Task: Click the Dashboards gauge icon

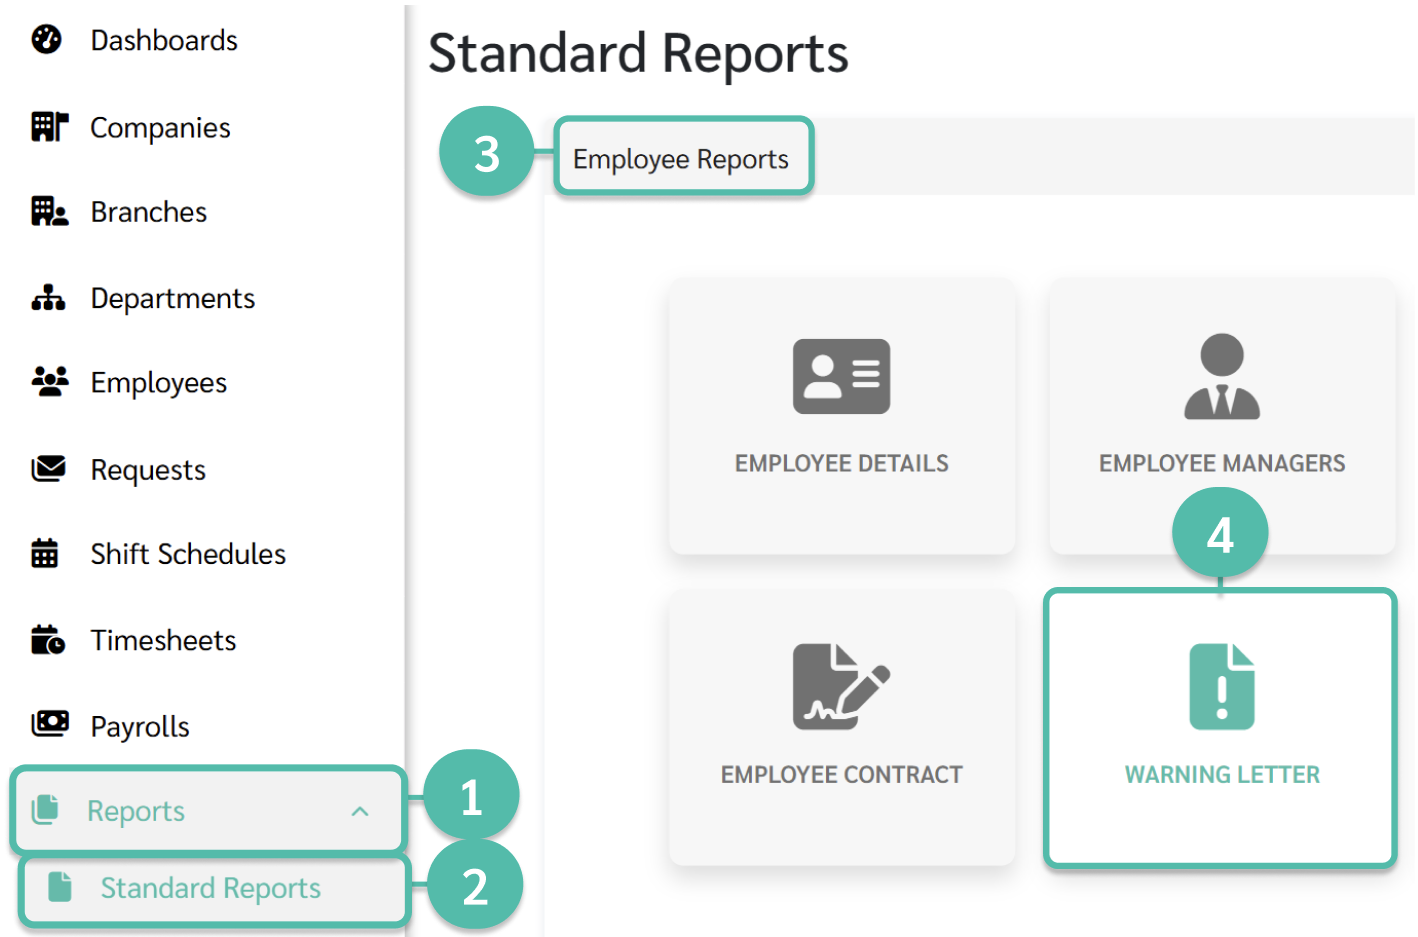Action: (46, 39)
